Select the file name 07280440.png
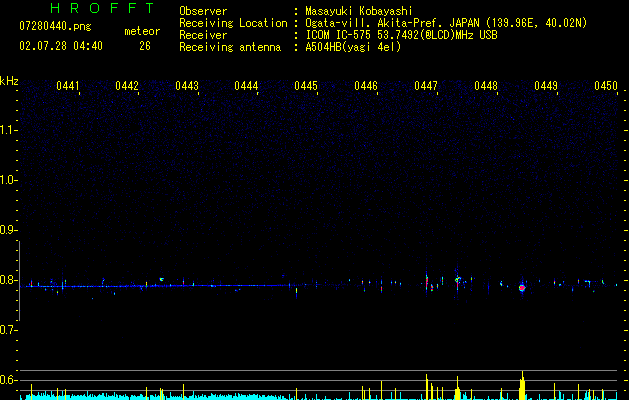 click(55, 27)
